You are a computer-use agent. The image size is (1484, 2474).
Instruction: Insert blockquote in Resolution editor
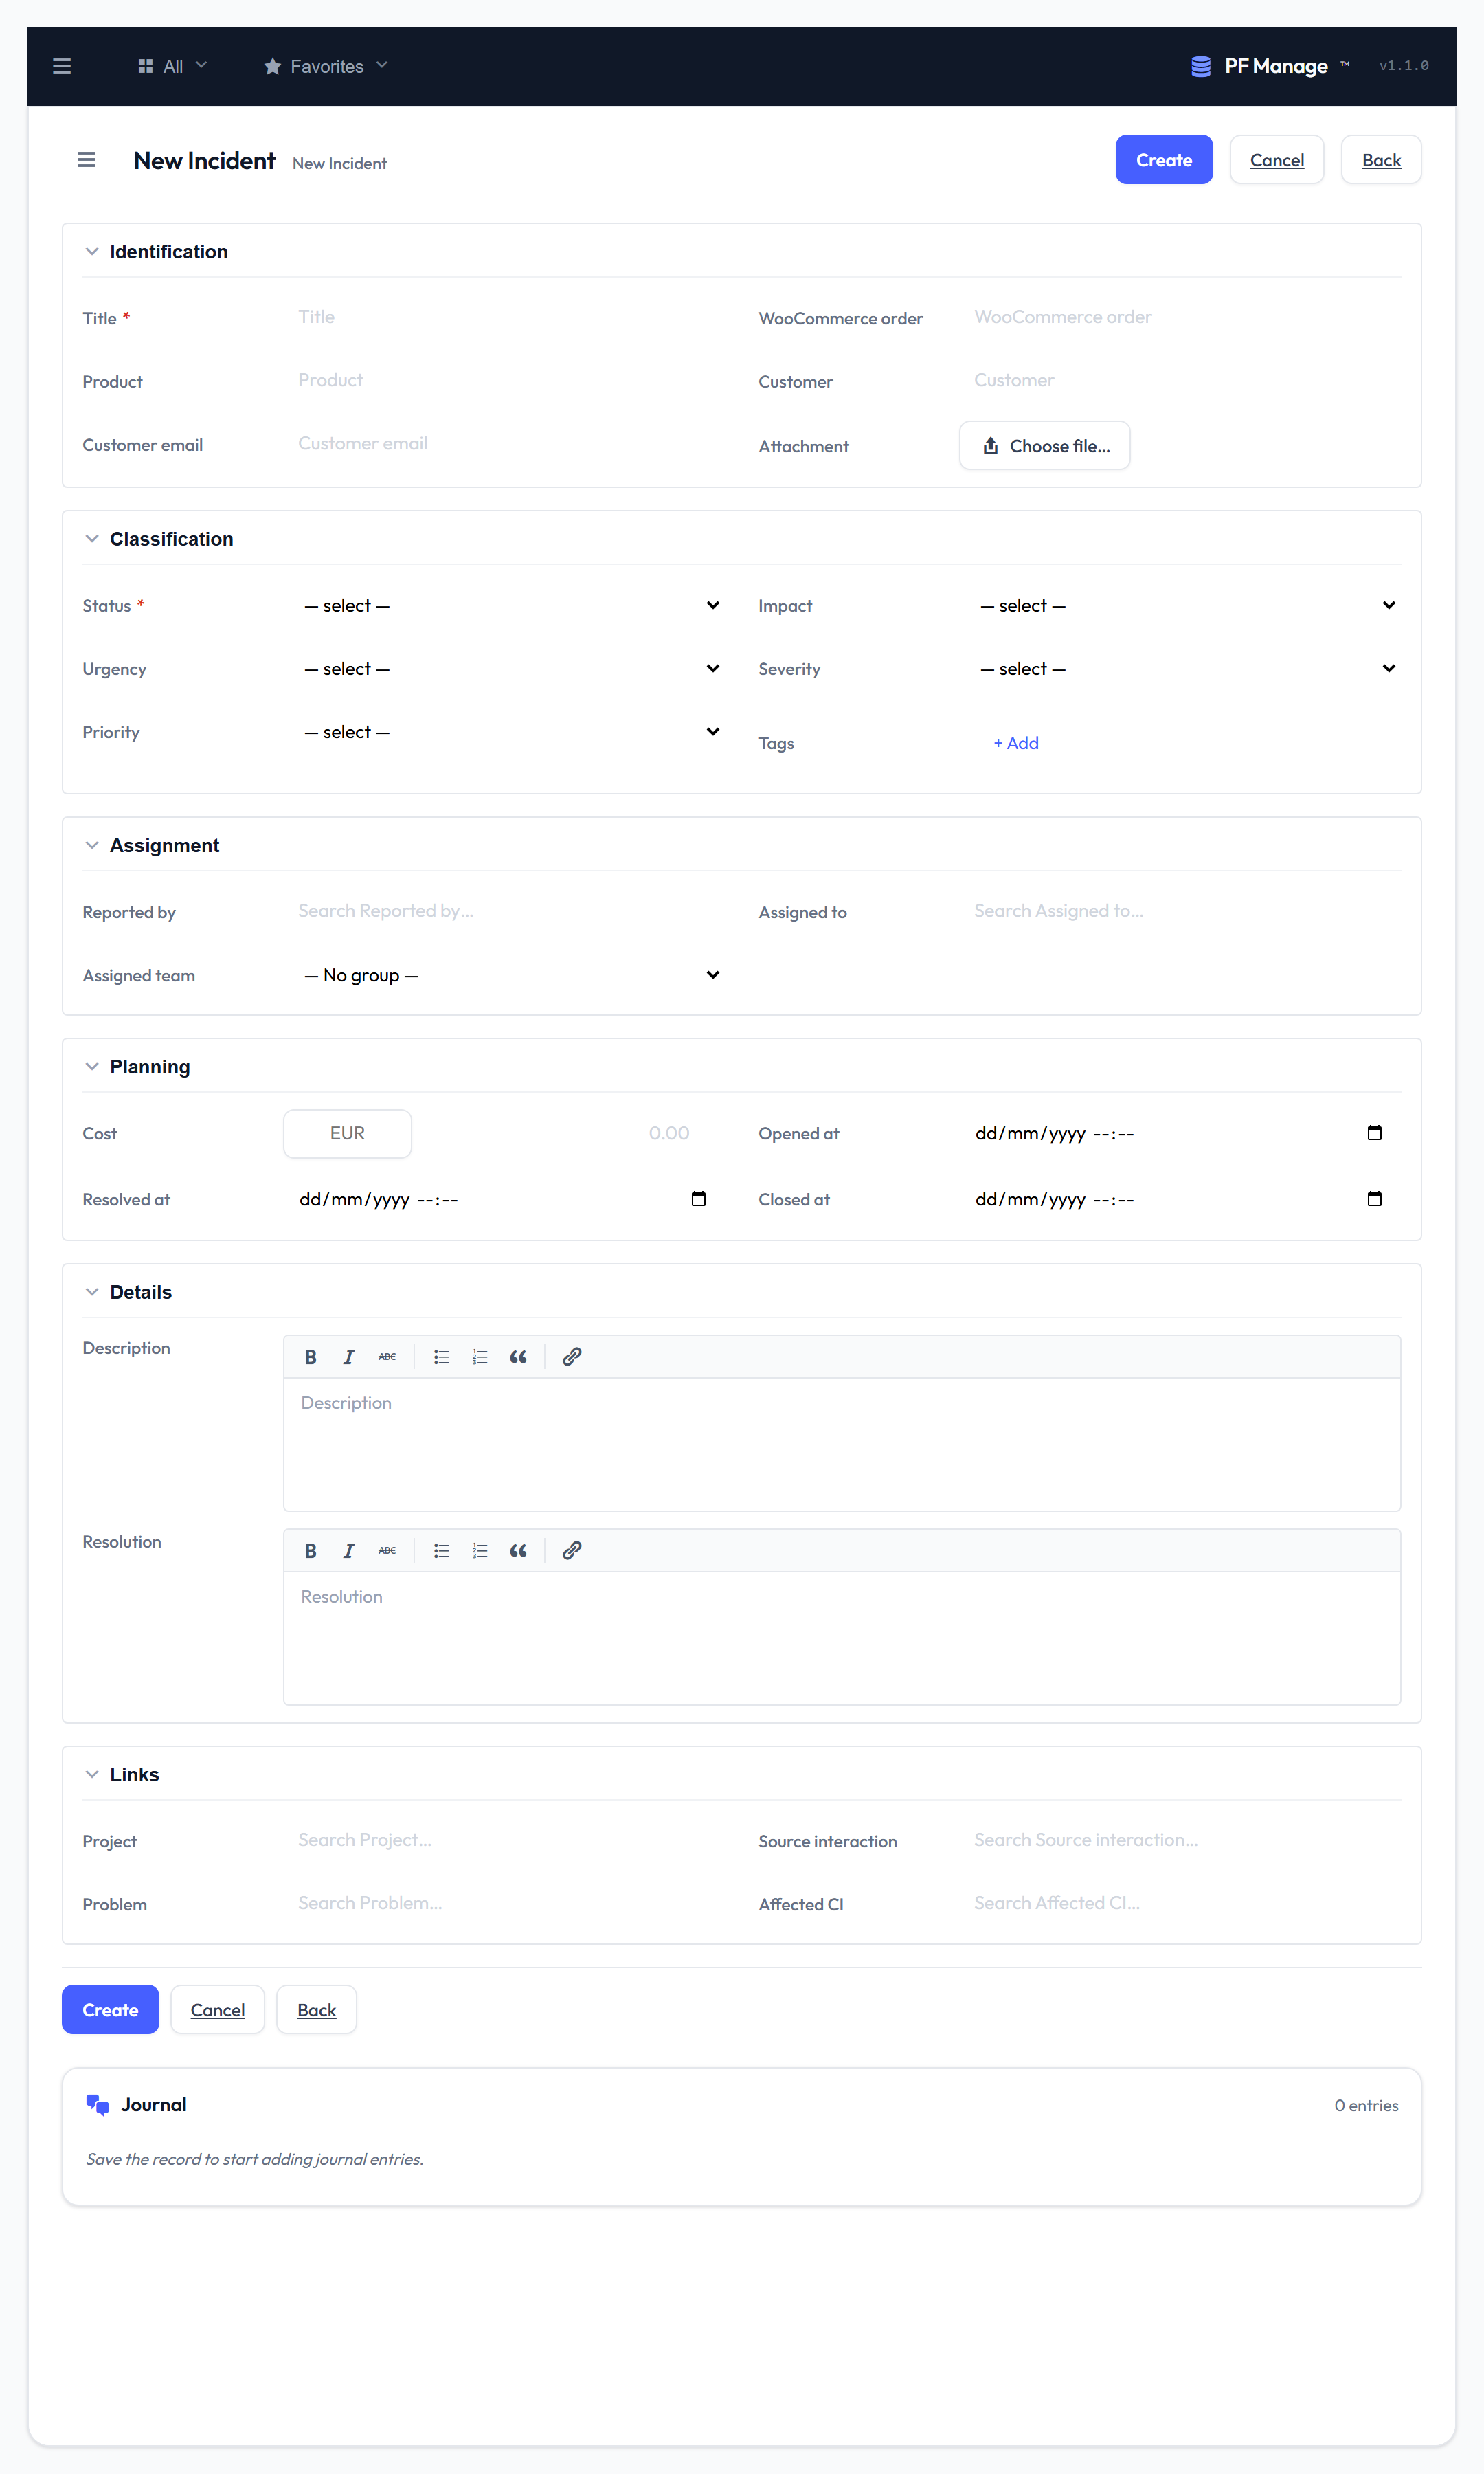[518, 1551]
